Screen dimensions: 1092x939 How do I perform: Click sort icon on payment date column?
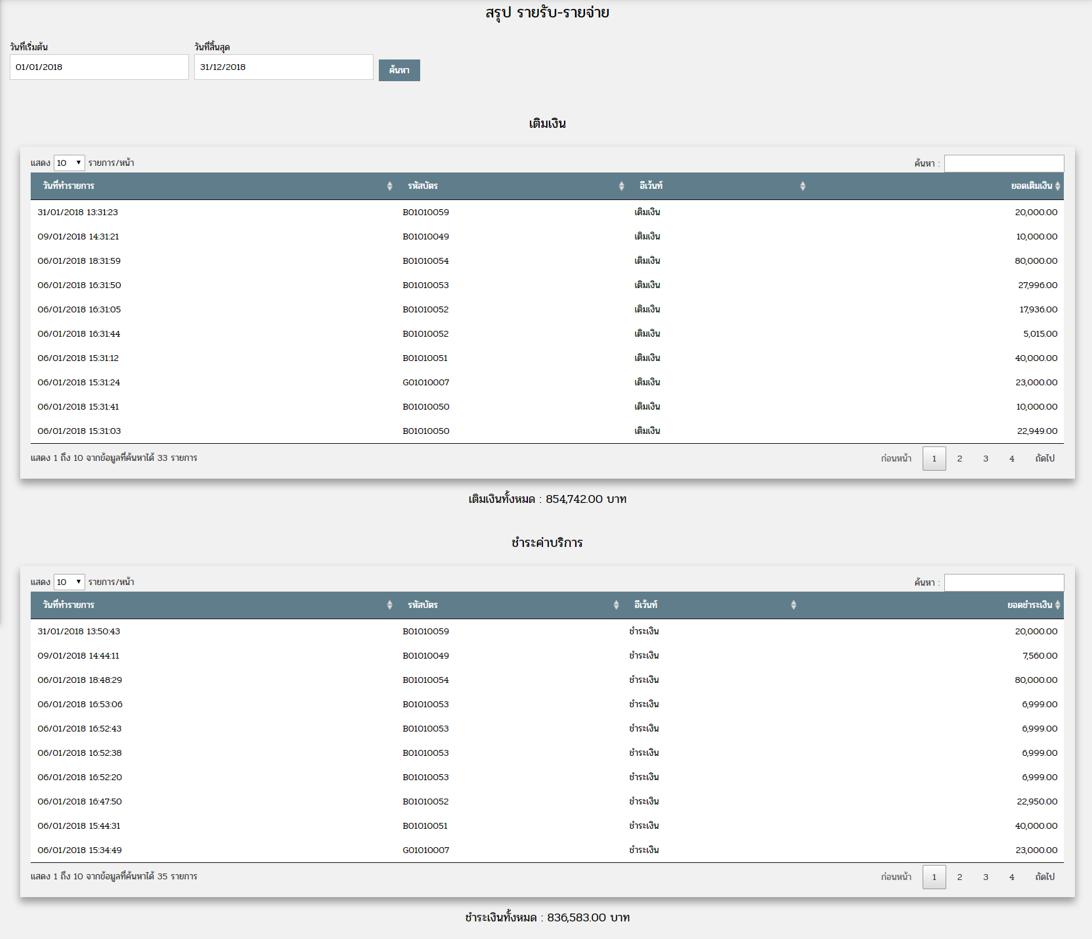point(390,605)
